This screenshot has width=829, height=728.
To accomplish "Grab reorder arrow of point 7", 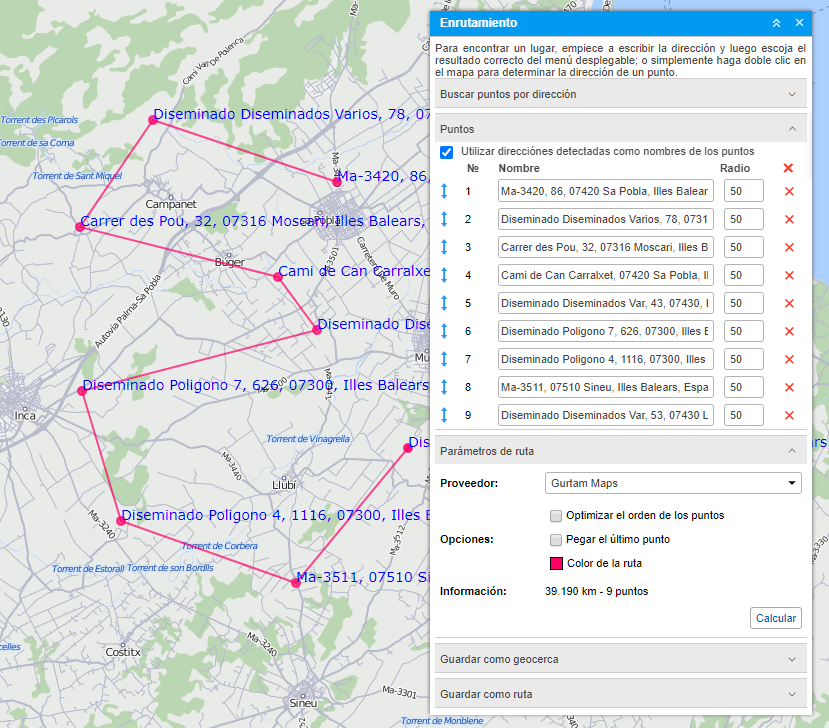I will [x=444, y=359].
